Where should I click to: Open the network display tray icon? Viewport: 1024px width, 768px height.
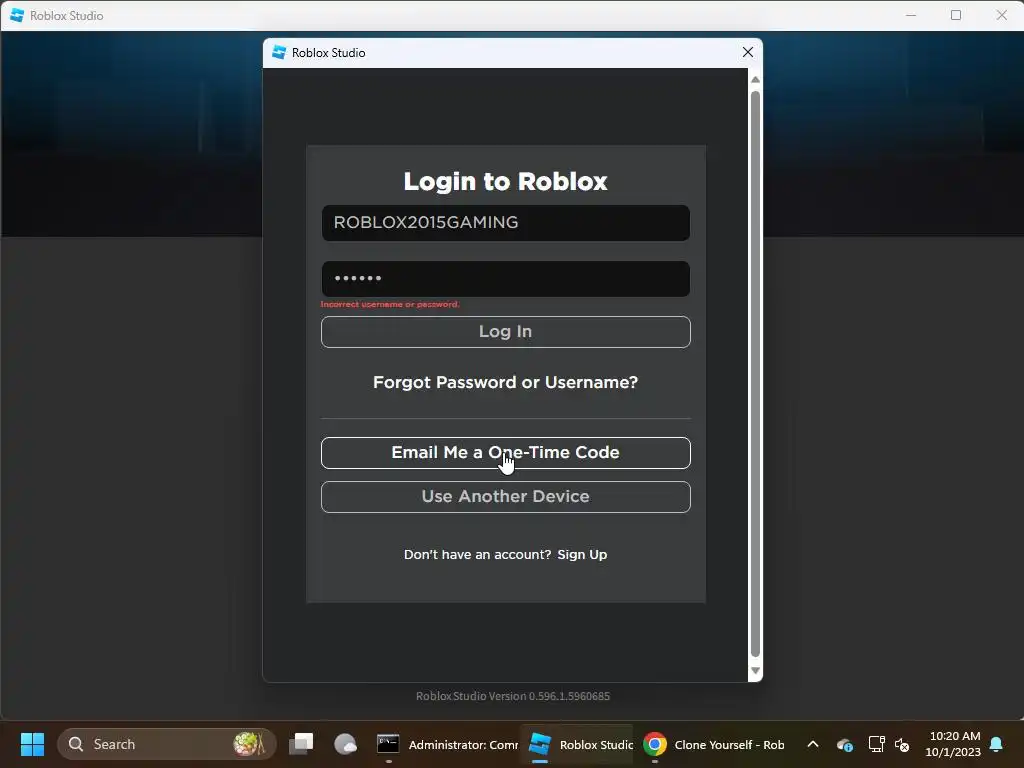[876, 744]
